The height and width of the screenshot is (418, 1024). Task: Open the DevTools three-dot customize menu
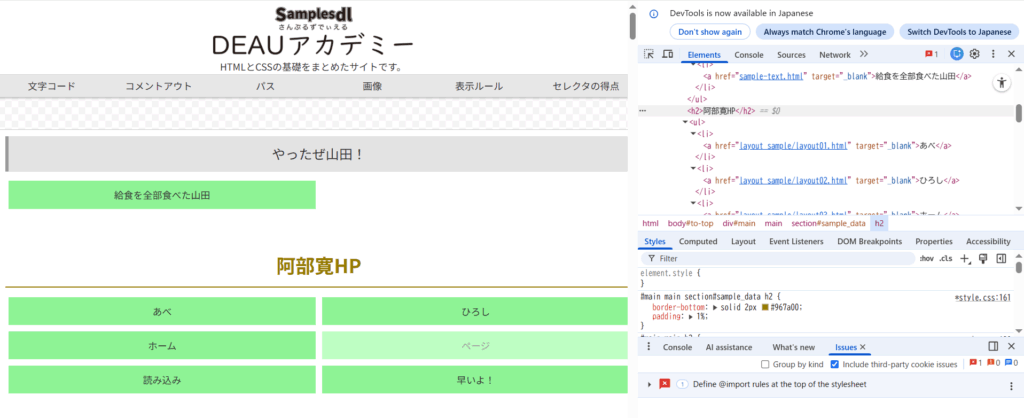click(x=993, y=54)
